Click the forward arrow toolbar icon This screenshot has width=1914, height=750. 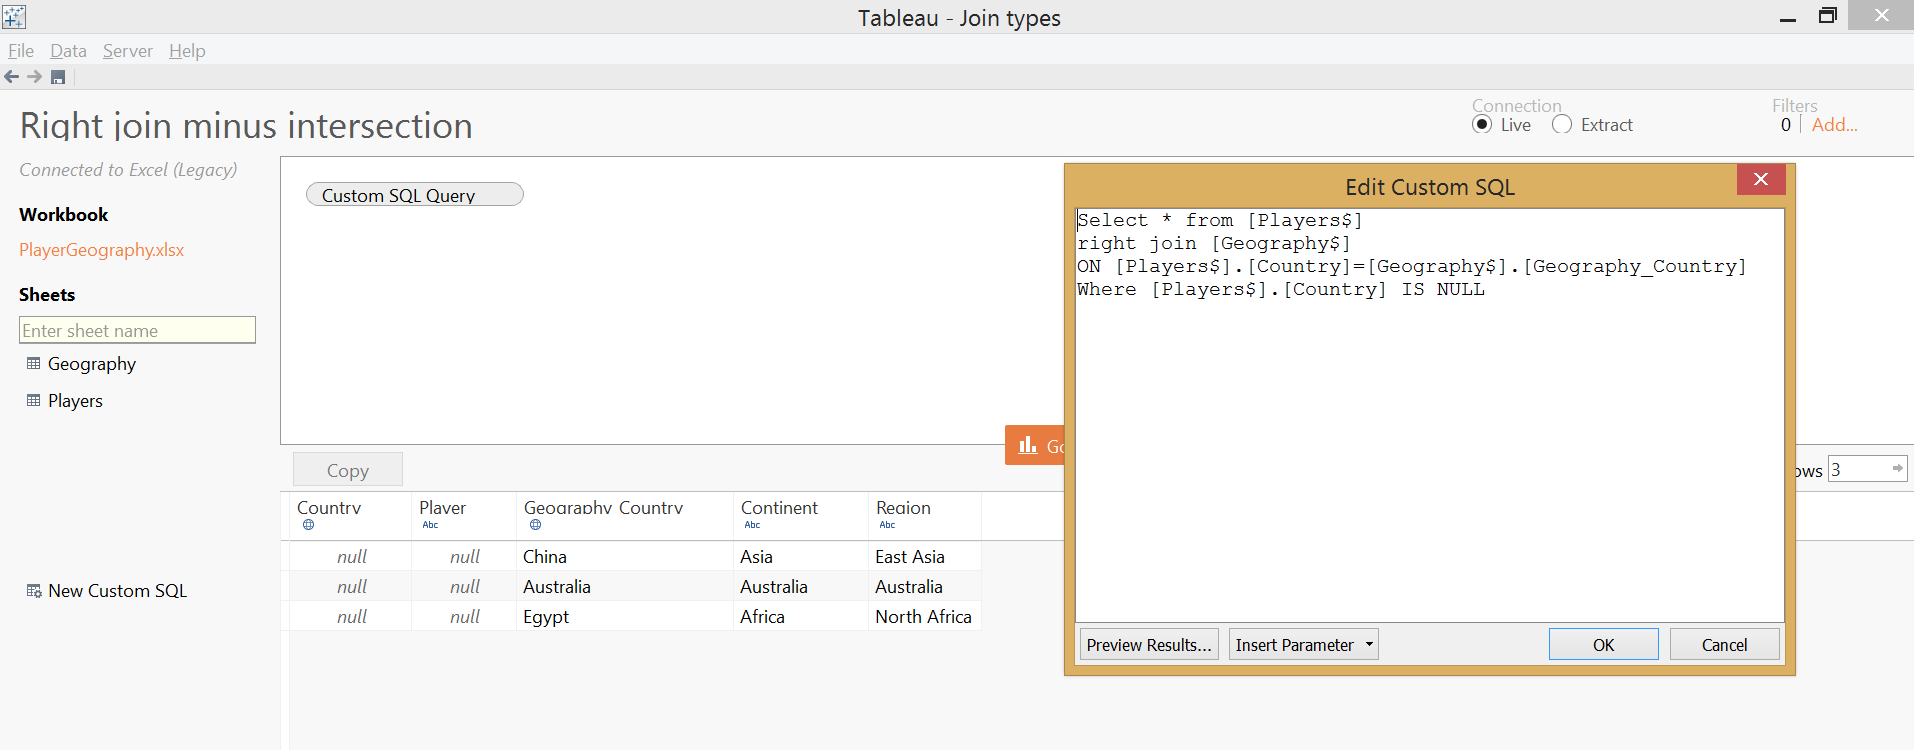pyautogui.click(x=35, y=77)
